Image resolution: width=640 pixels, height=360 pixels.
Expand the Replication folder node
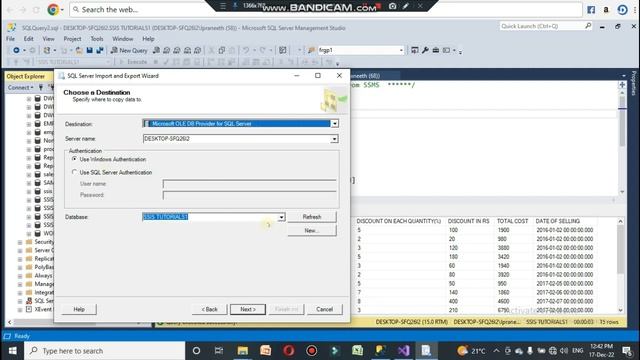(x=20, y=259)
